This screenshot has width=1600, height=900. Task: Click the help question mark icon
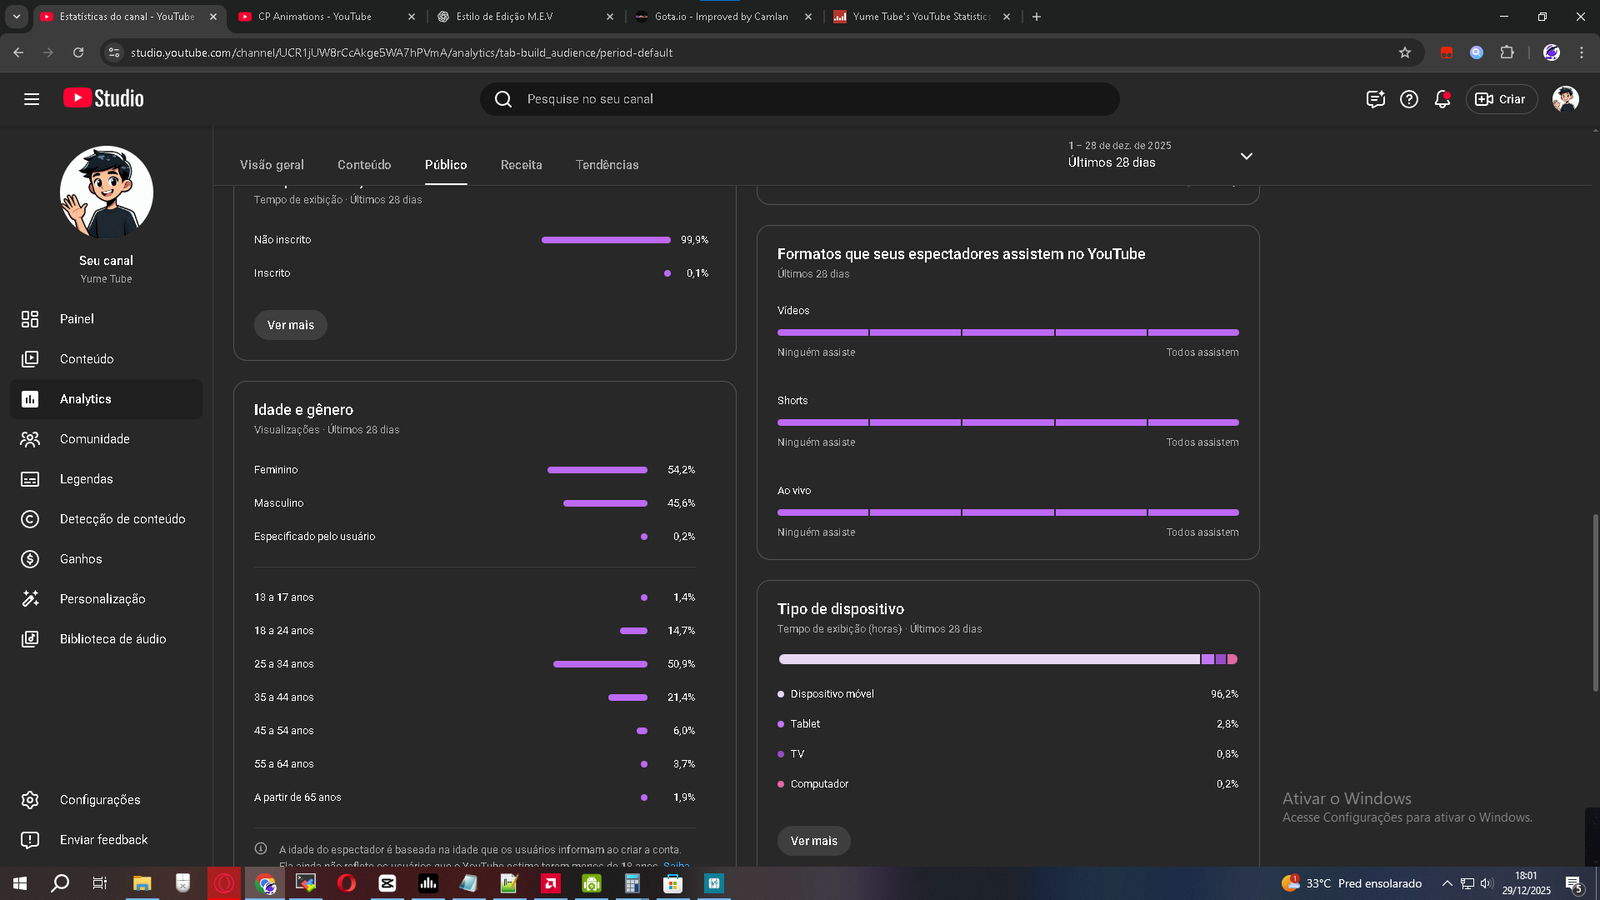coord(1409,99)
